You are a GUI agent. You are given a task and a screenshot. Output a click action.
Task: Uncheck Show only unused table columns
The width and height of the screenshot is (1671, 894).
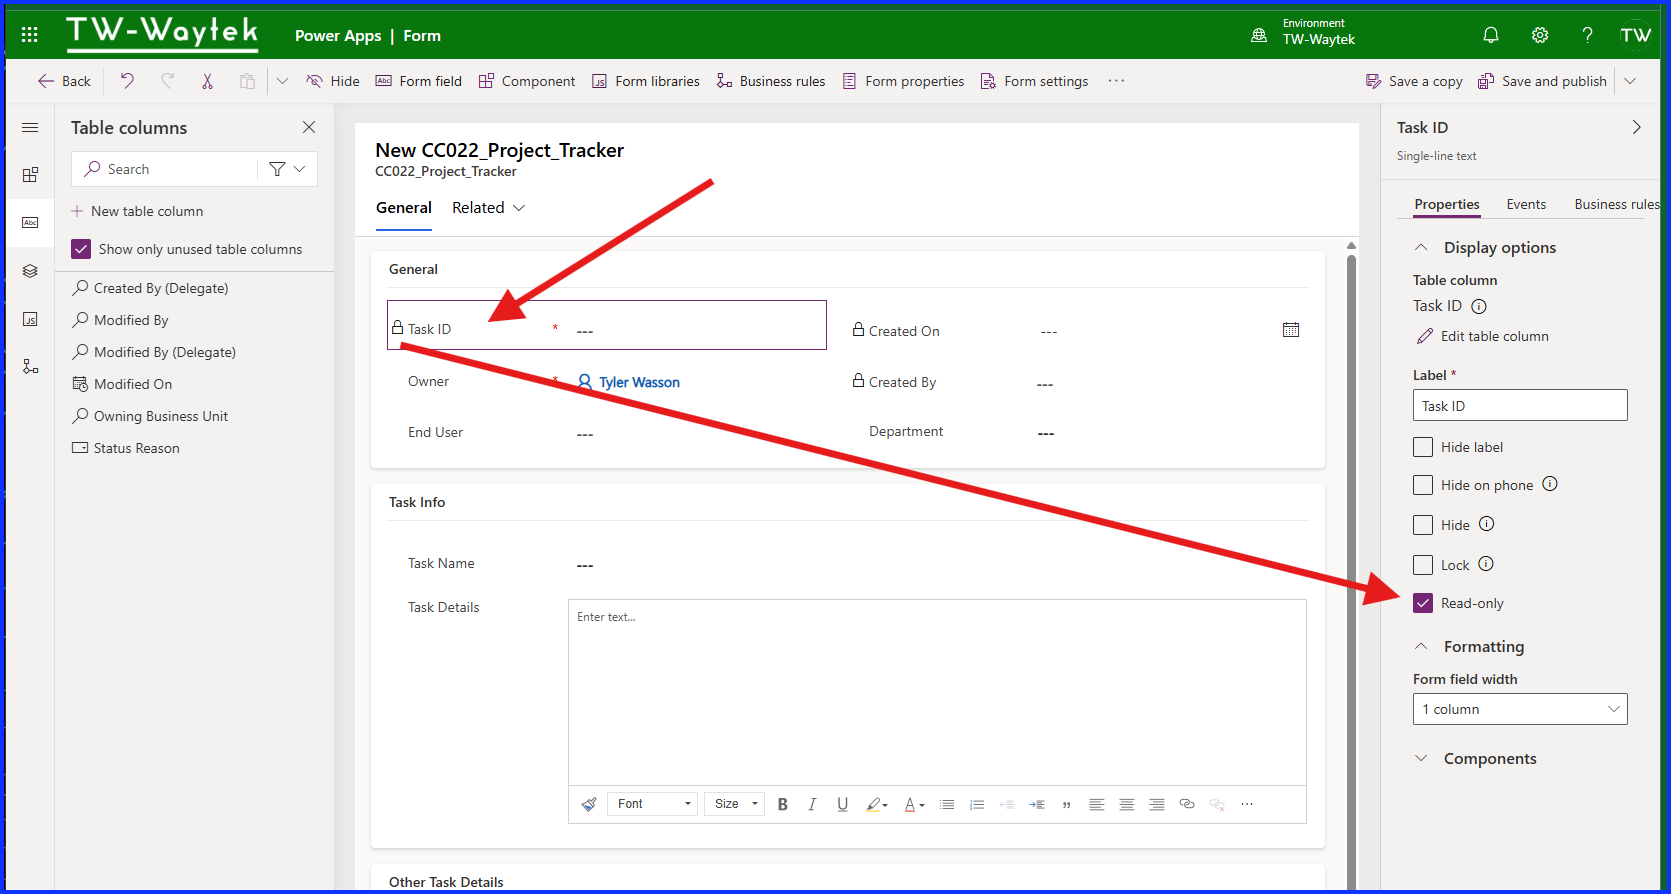[81, 249]
